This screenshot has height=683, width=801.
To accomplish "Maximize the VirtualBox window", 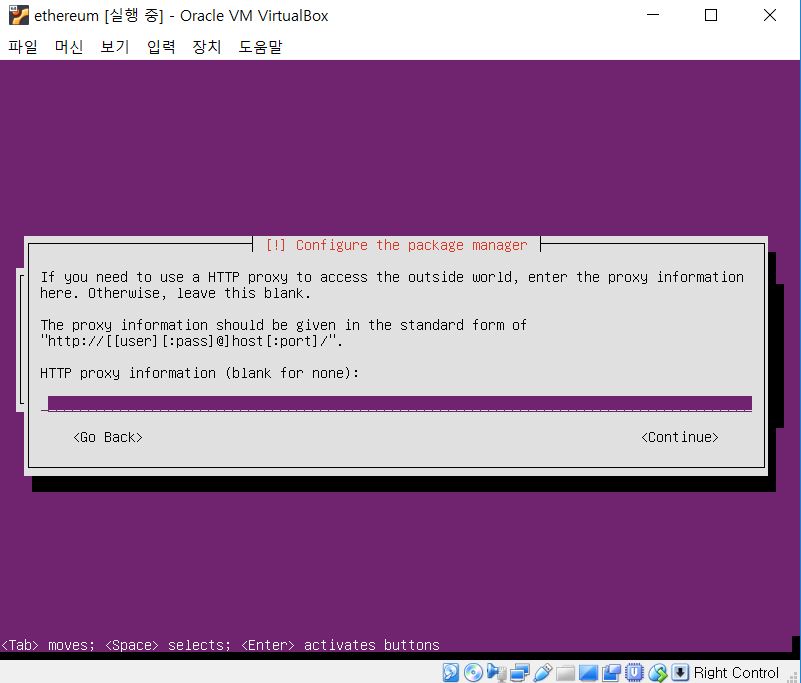I will (711, 15).
